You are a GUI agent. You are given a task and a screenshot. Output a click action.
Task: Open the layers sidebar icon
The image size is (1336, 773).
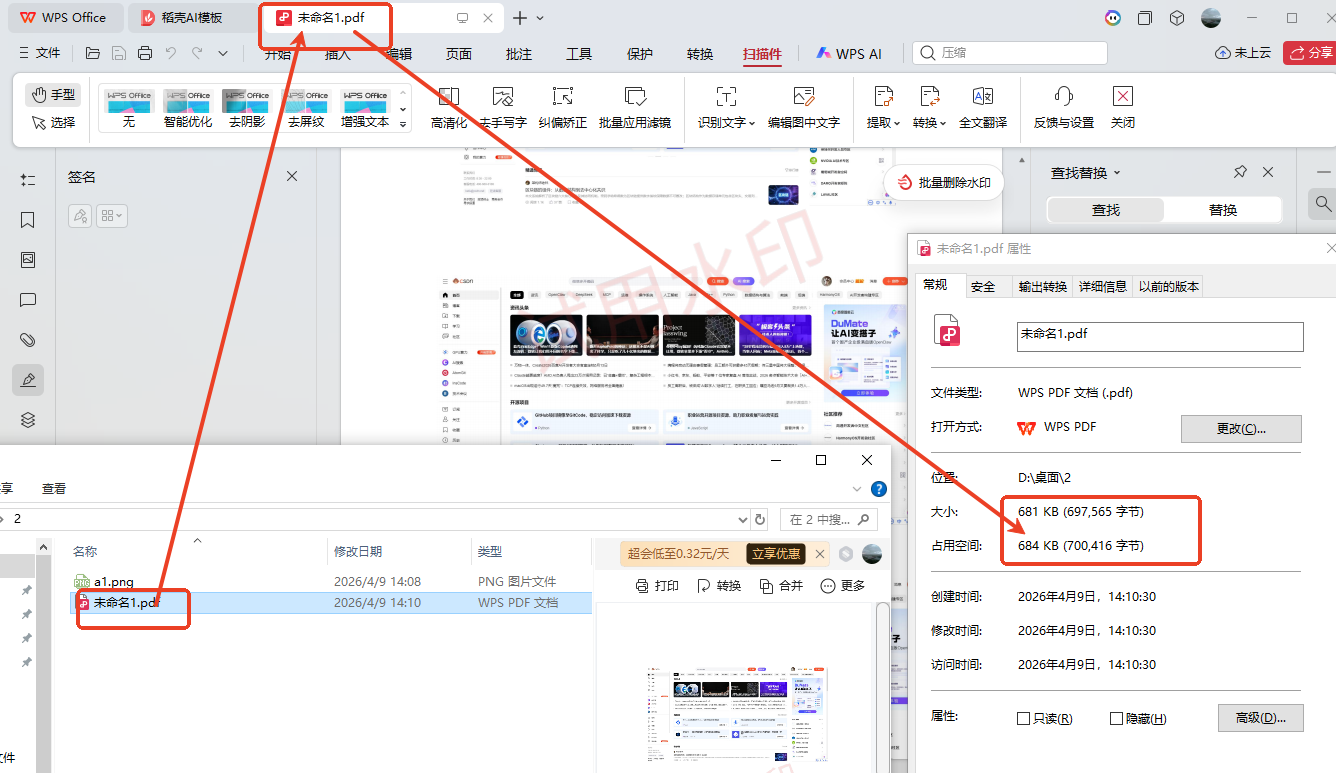(x=28, y=420)
